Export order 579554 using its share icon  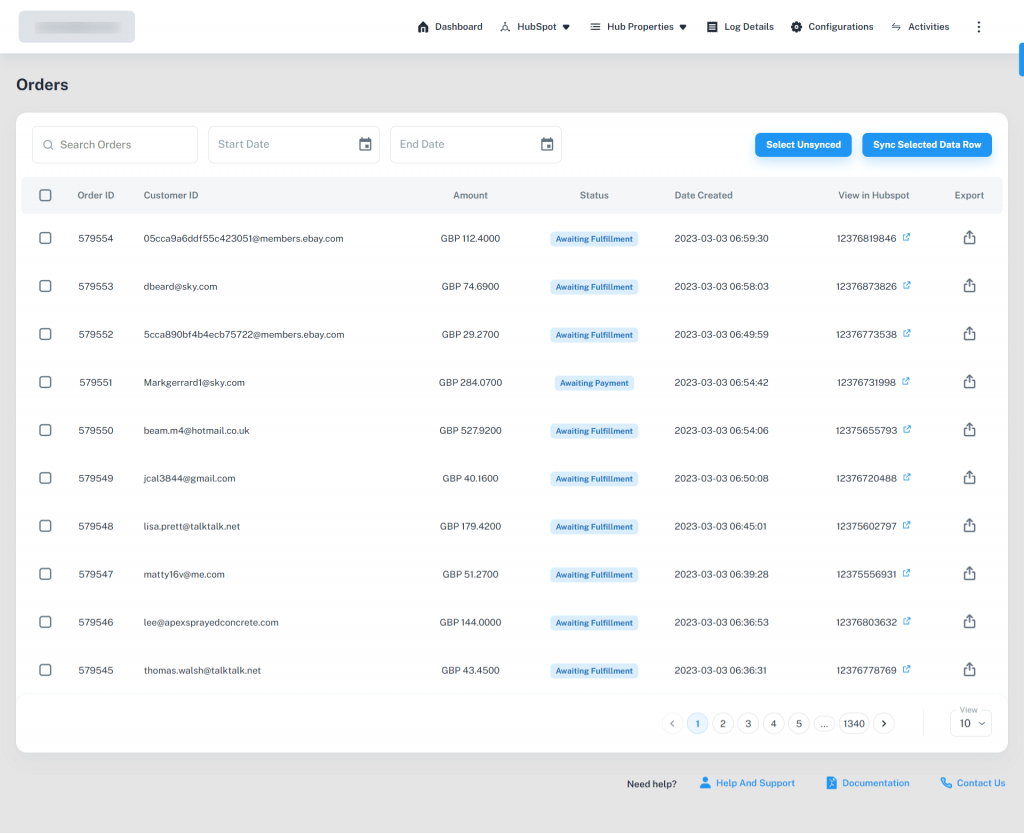point(969,238)
